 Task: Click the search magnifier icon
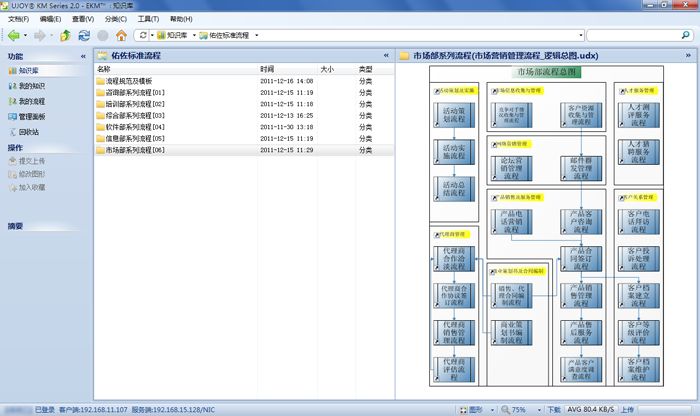[686, 35]
